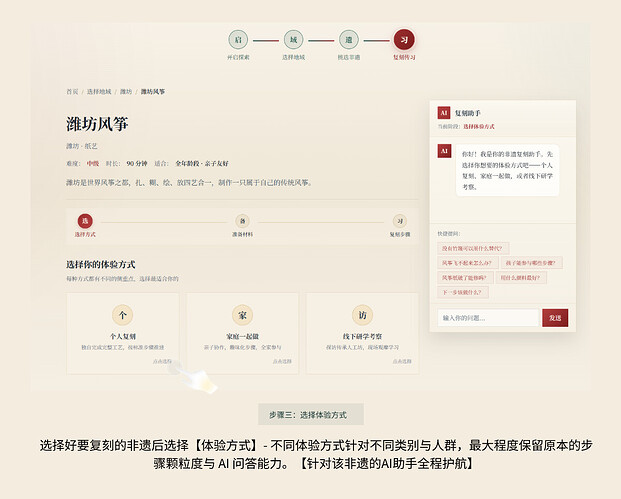Click the assistant greeting message bubble
This screenshot has height=499, width=621.
click(x=507, y=170)
